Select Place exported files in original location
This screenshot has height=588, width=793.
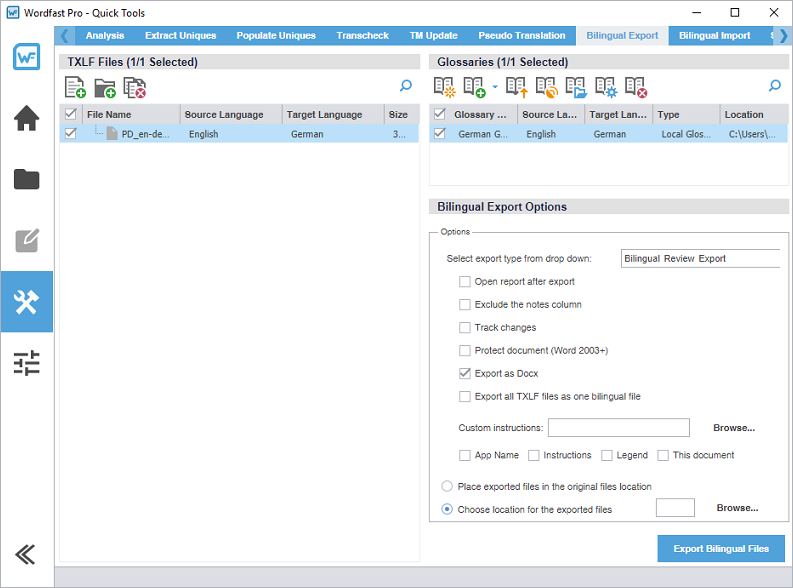(x=447, y=487)
